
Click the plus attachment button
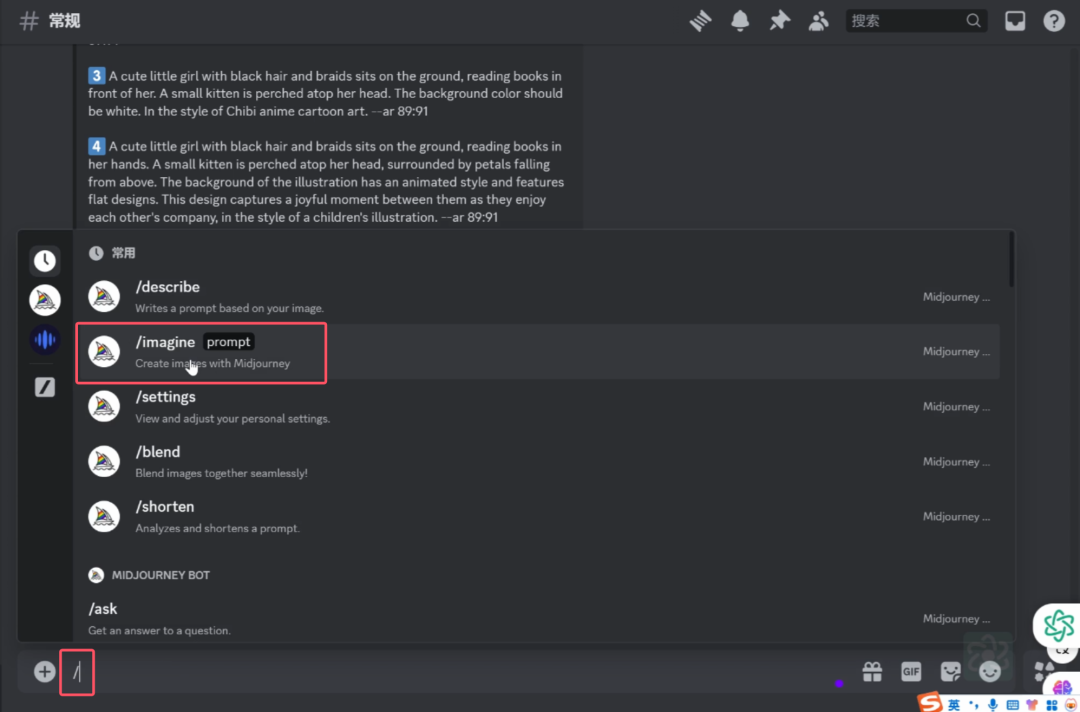(x=44, y=672)
